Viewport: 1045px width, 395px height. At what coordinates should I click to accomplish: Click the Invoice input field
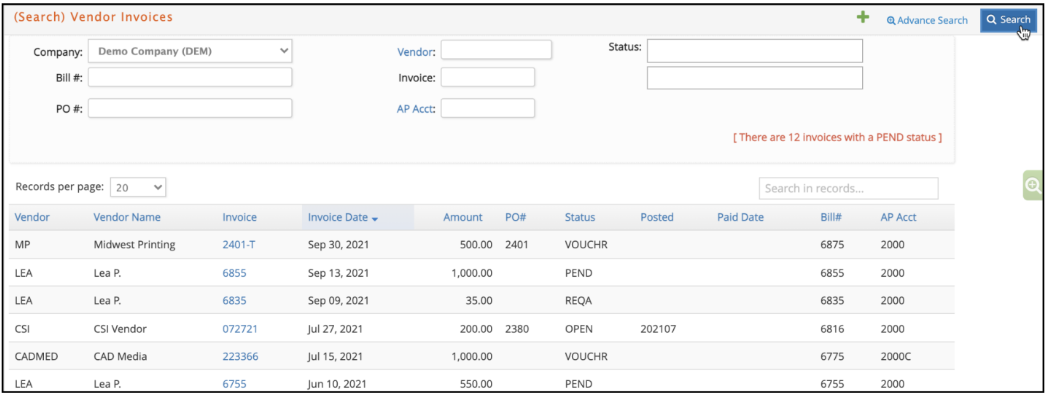488,77
